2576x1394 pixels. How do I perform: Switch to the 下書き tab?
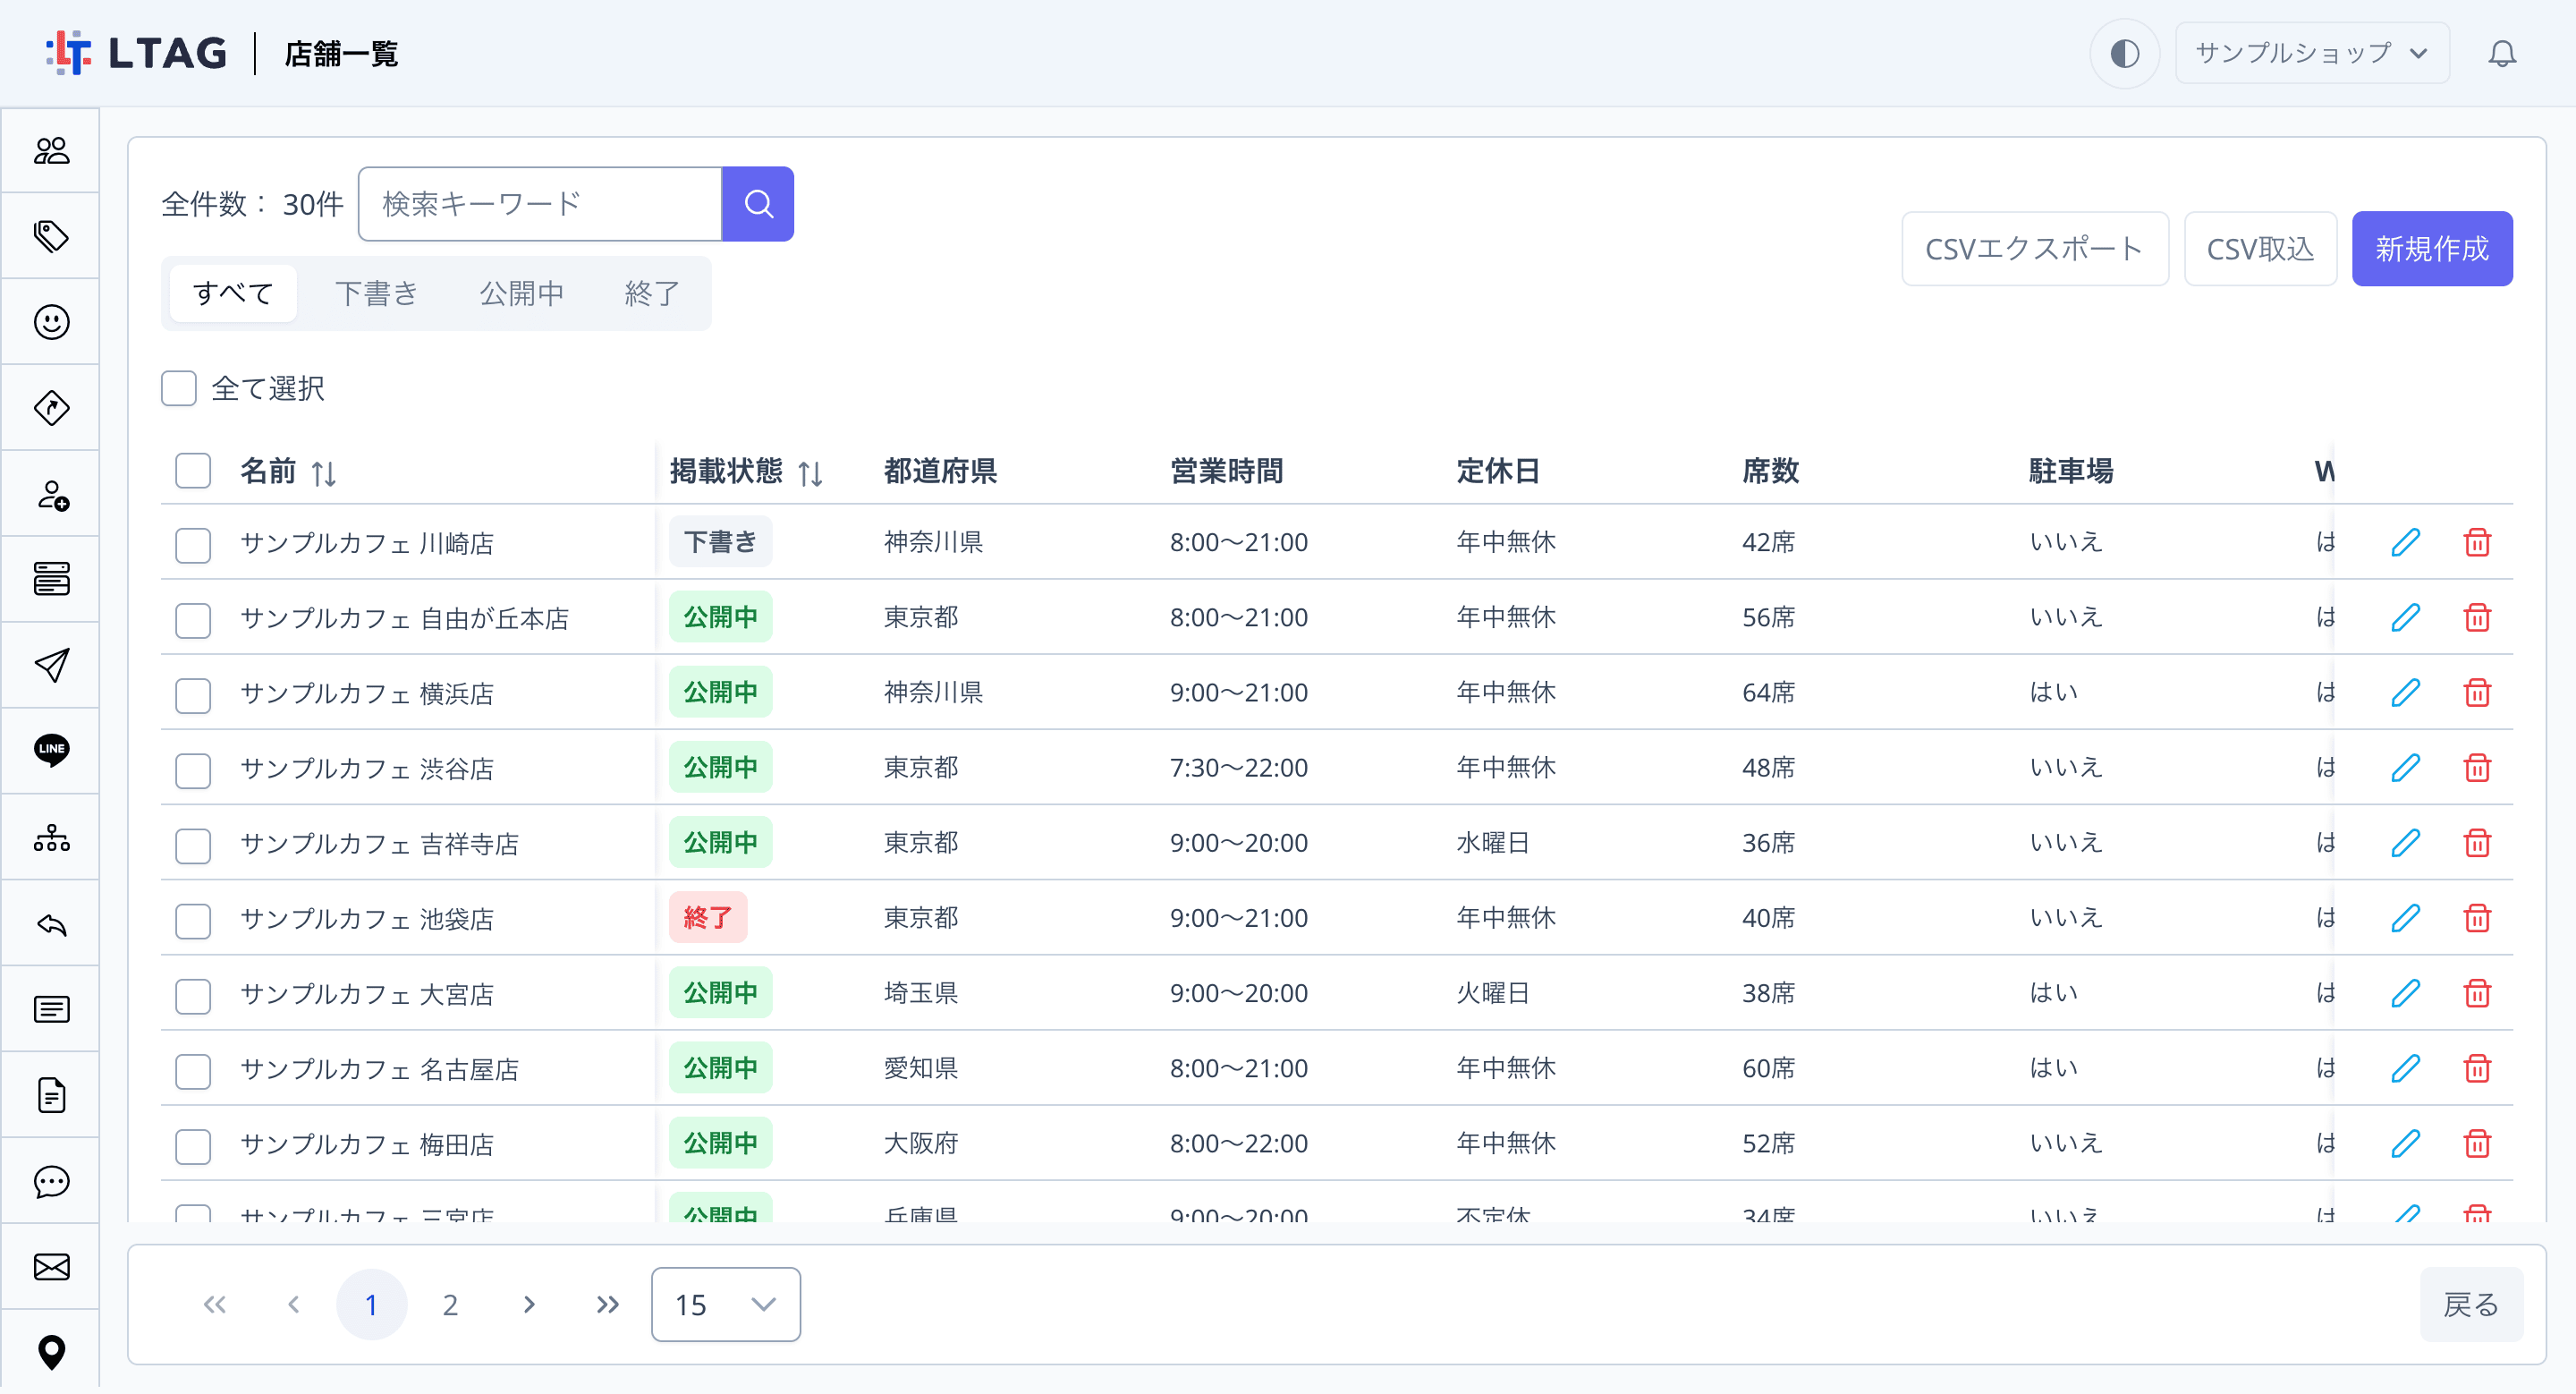click(x=376, y=293)
